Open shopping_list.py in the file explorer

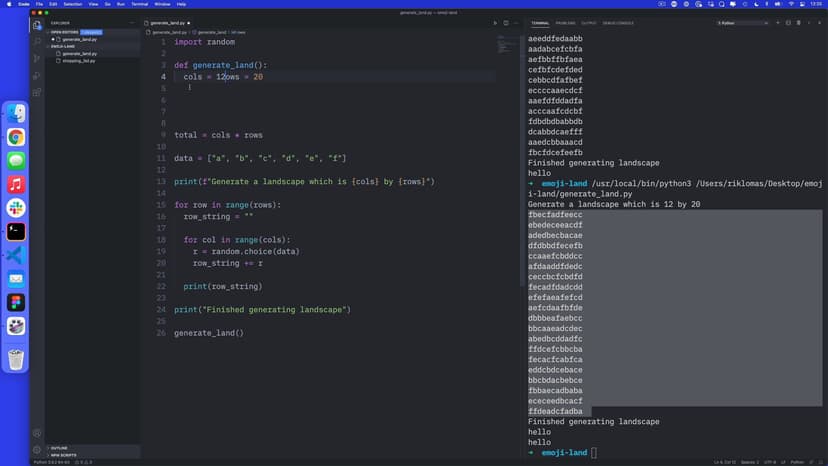(78, 60)
